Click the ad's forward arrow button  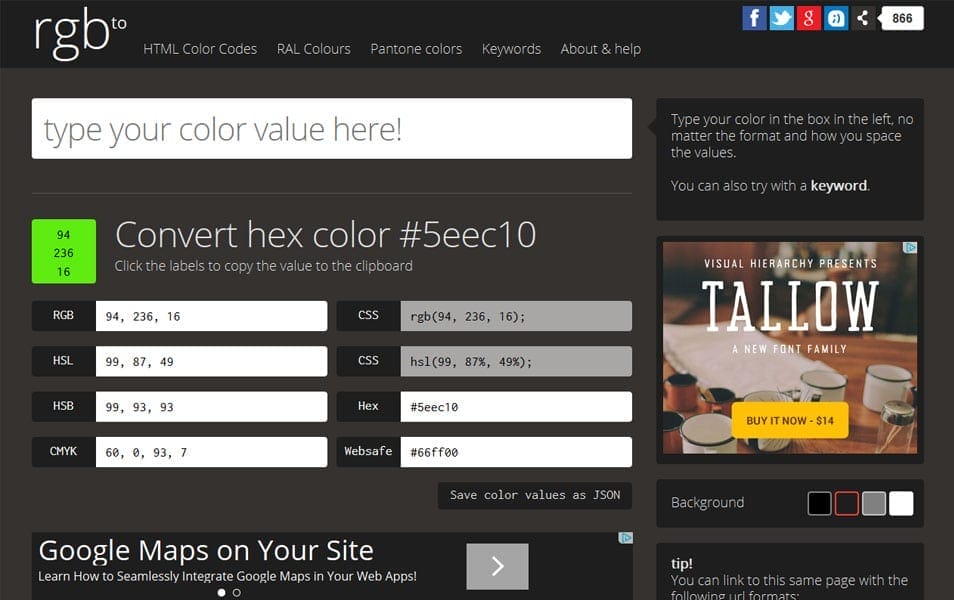(x=497, y=566)
